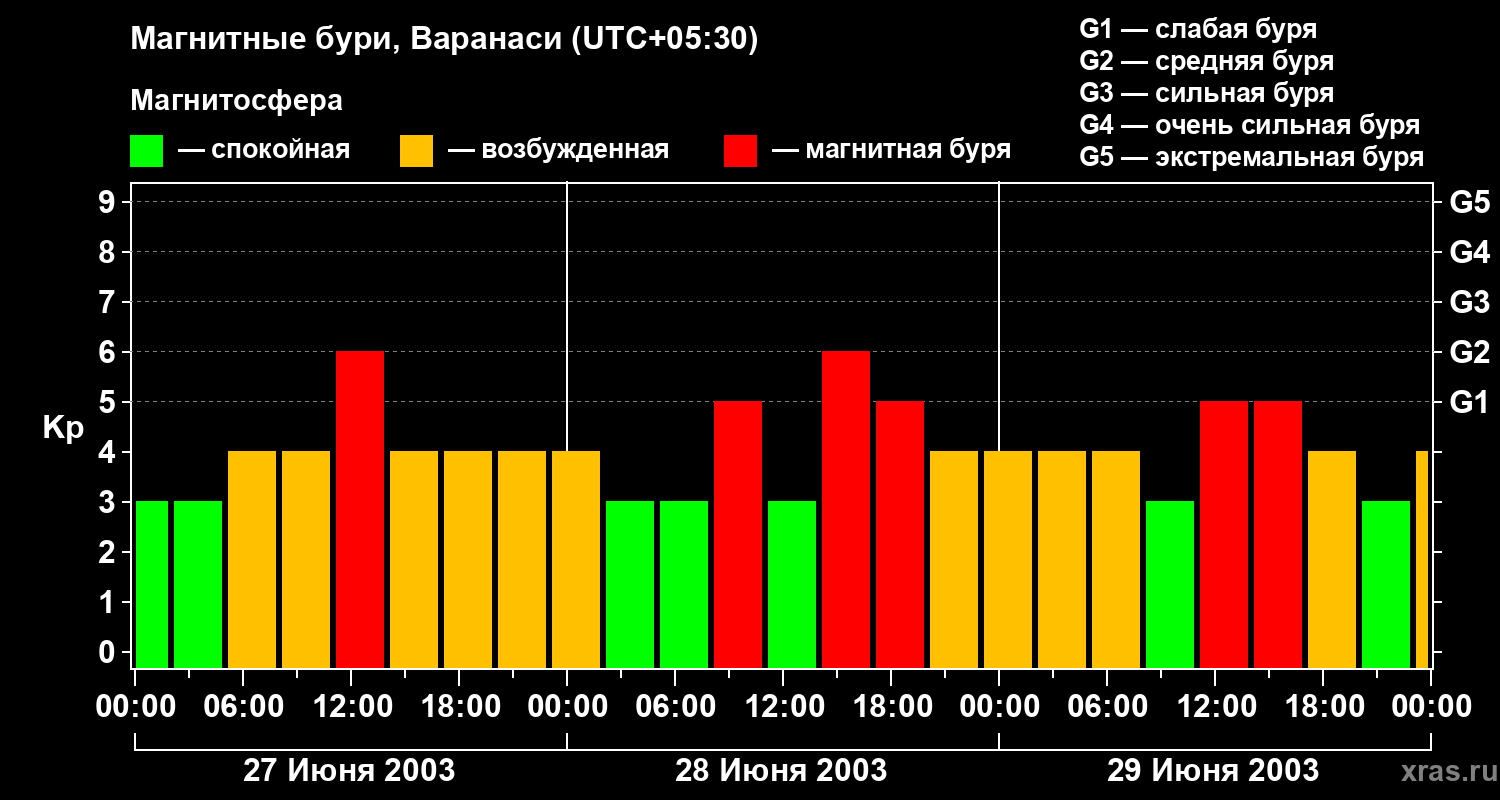Screen dimensions: 1500x800
Task: Click the last green bar on 29 June
Action: tap(1386, 584)
